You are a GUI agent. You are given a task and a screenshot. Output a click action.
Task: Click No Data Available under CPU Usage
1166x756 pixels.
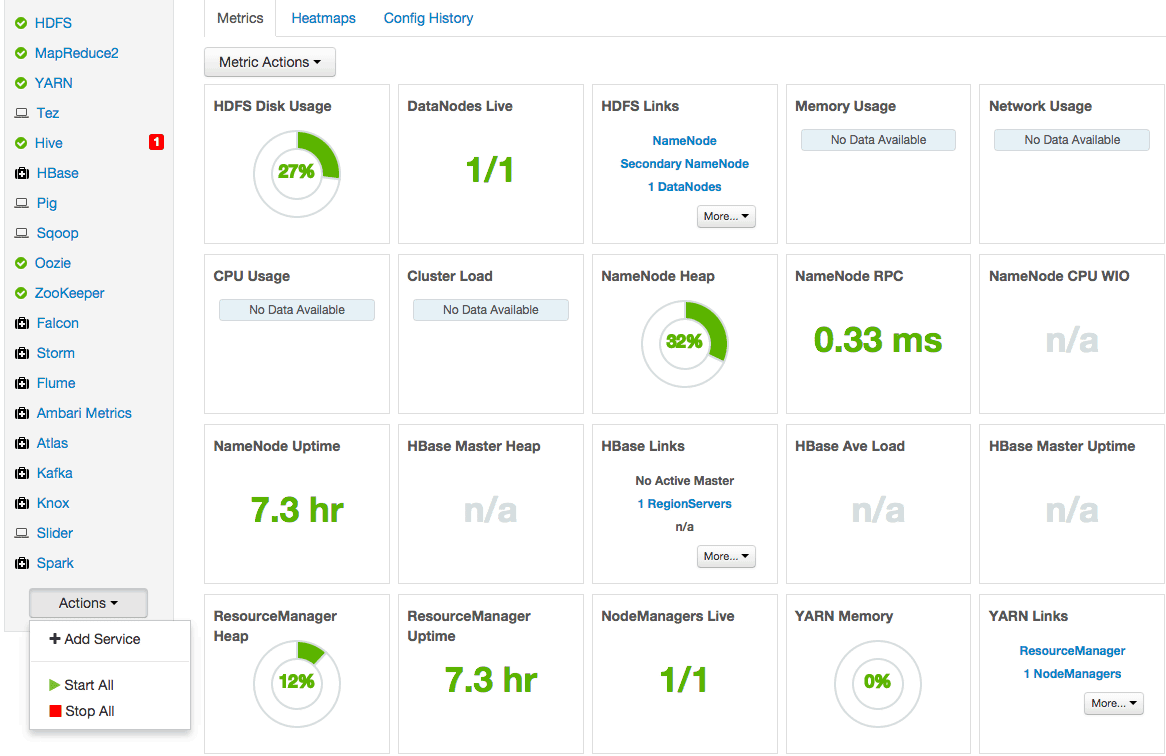(x=297, y=310)
